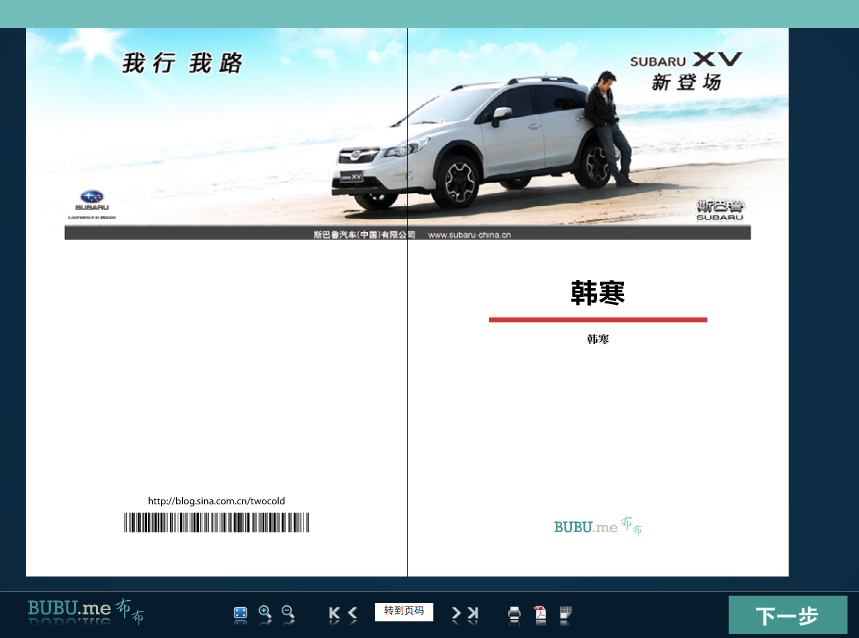Click the www.subaru-china.cn text
The width and height of the screenshot is (859, 638).
469,235
